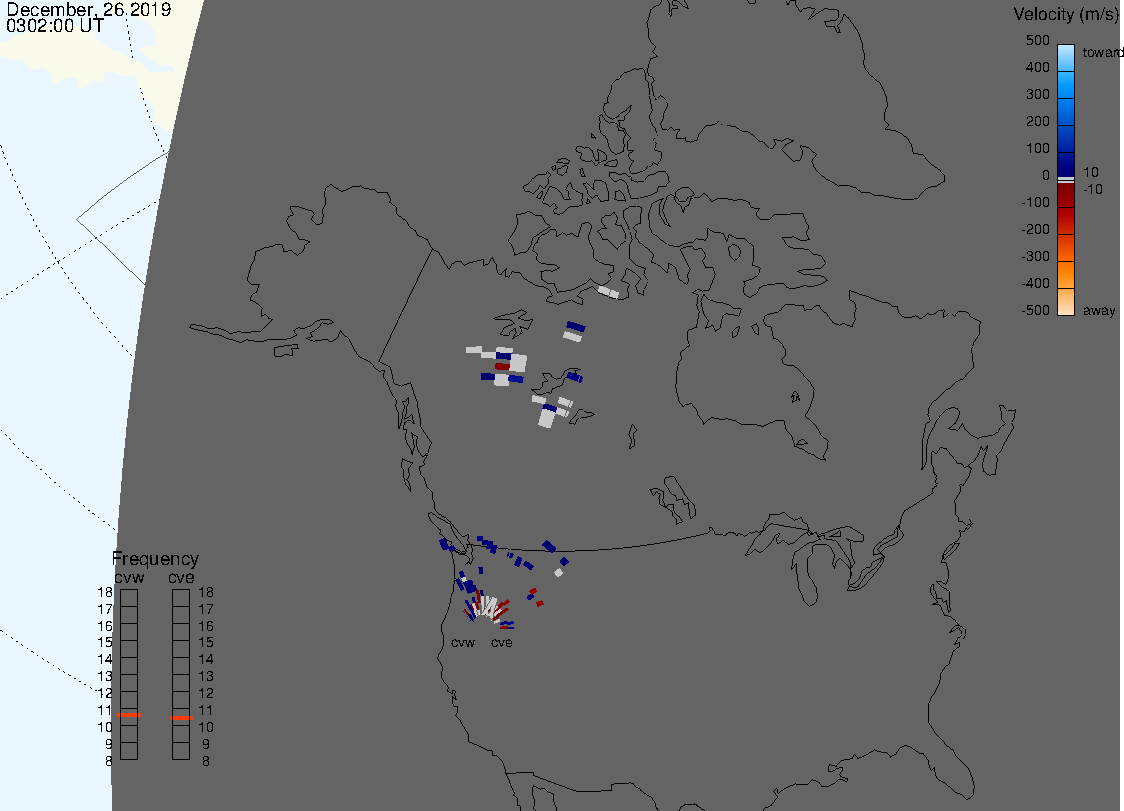Click the 400 velocity scale label

pos(1037,67)
